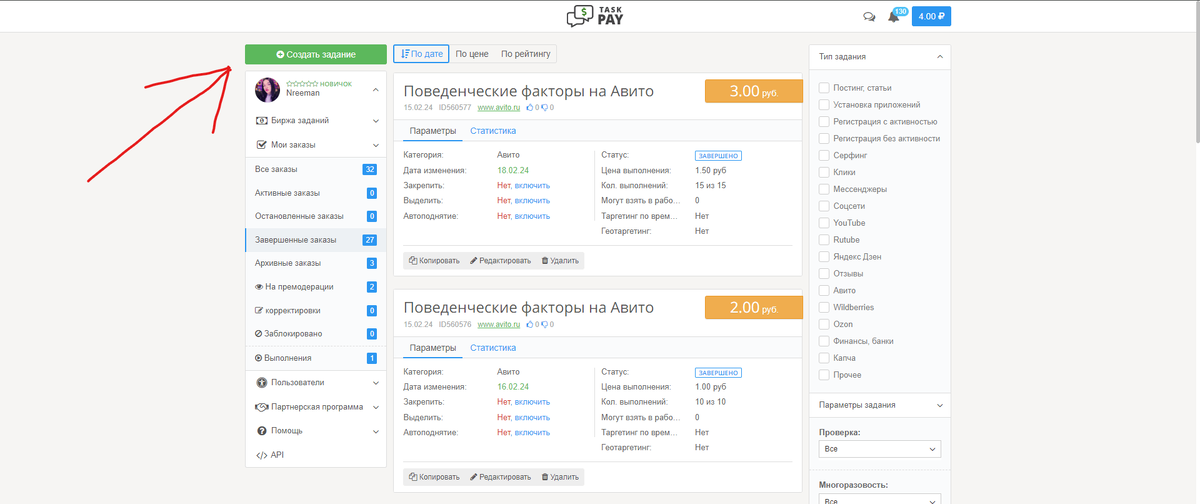Screen dimensions: 1200x504
Task: Expand the Партнерская программа section
Action: [x=376, y=407]
